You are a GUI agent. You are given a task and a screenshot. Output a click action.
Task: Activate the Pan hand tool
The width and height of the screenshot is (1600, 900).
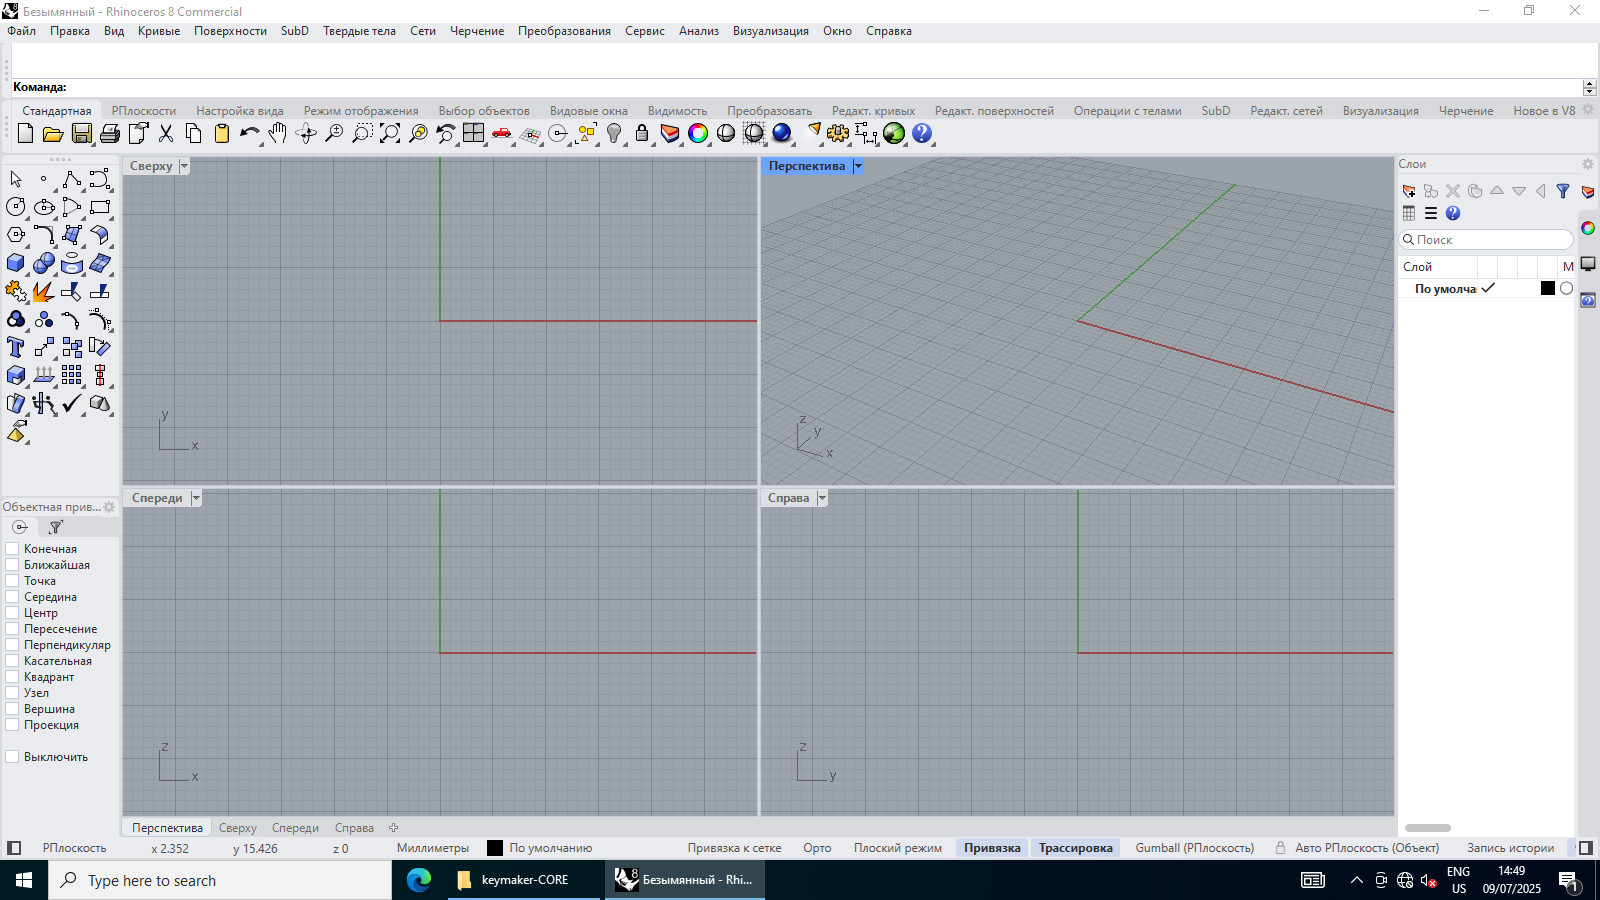point(277,133)
